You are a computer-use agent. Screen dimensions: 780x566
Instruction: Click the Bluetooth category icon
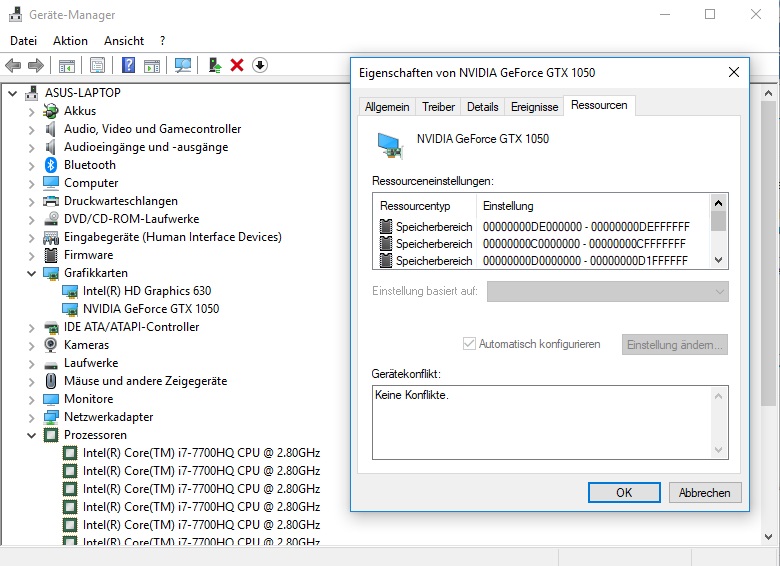(x=51, y=165)
